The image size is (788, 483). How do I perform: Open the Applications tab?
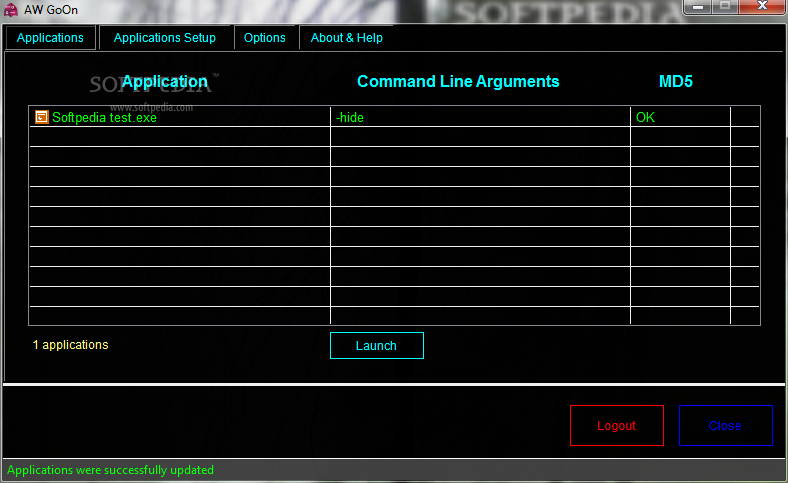tap(50, 38)
